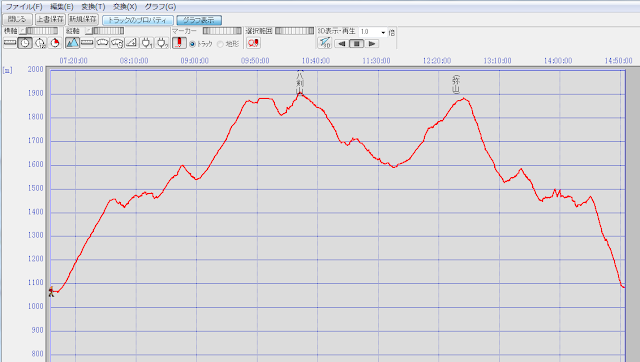Screen dimensions: 640x362
Task: Click the 14:50:00 time axis label
Action: (x=618, y=61)
